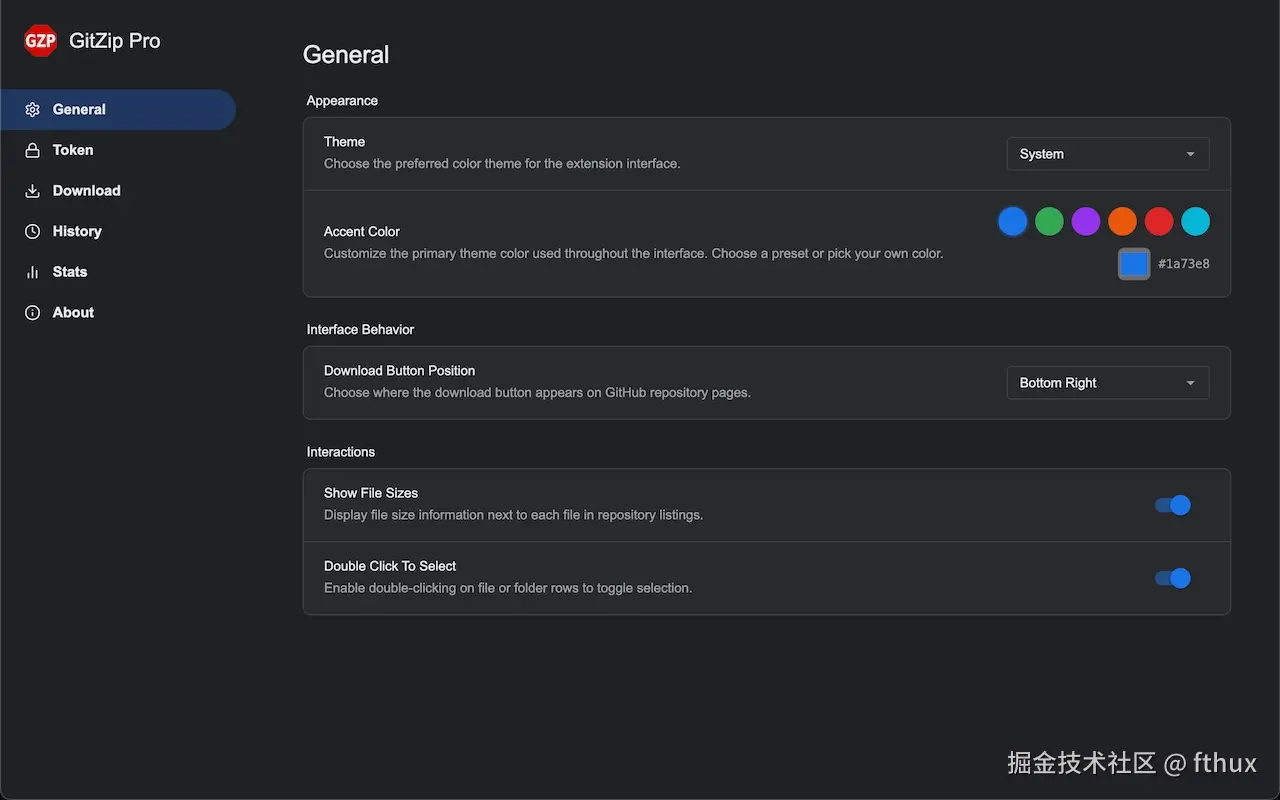Image resolution: width=1280 pixels, height=800 pixels.
Task: Click the Interface Behavior section label
Action: pyautogui.click(x=360, y=330)
